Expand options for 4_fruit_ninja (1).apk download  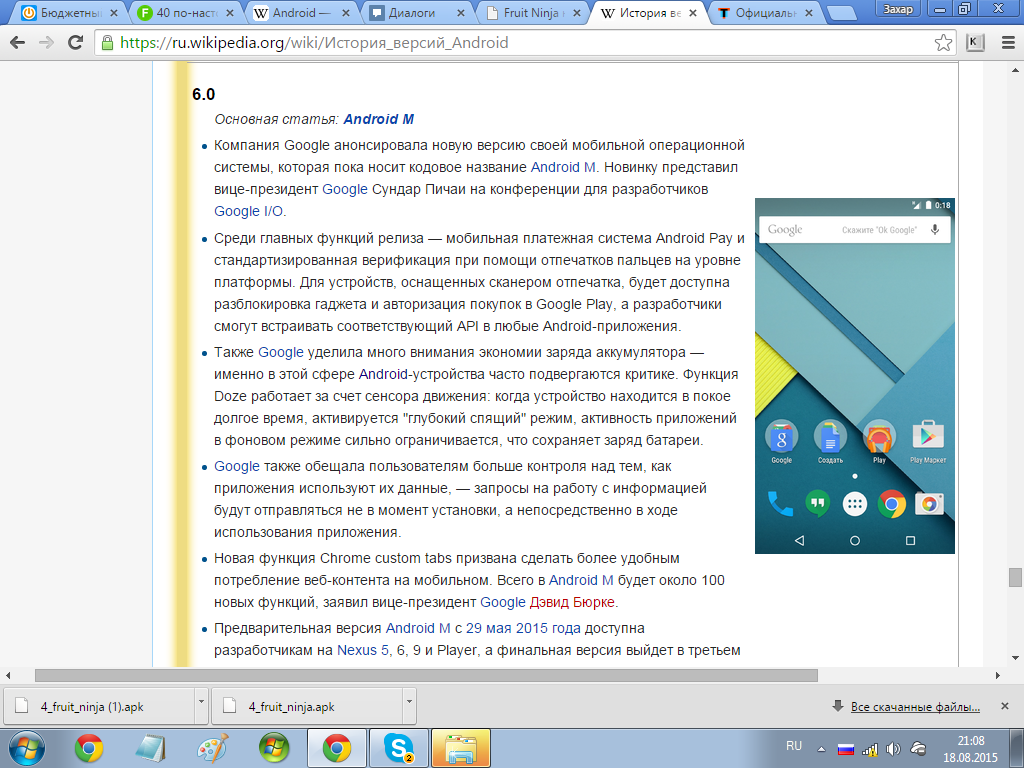(x=200, y=705)
